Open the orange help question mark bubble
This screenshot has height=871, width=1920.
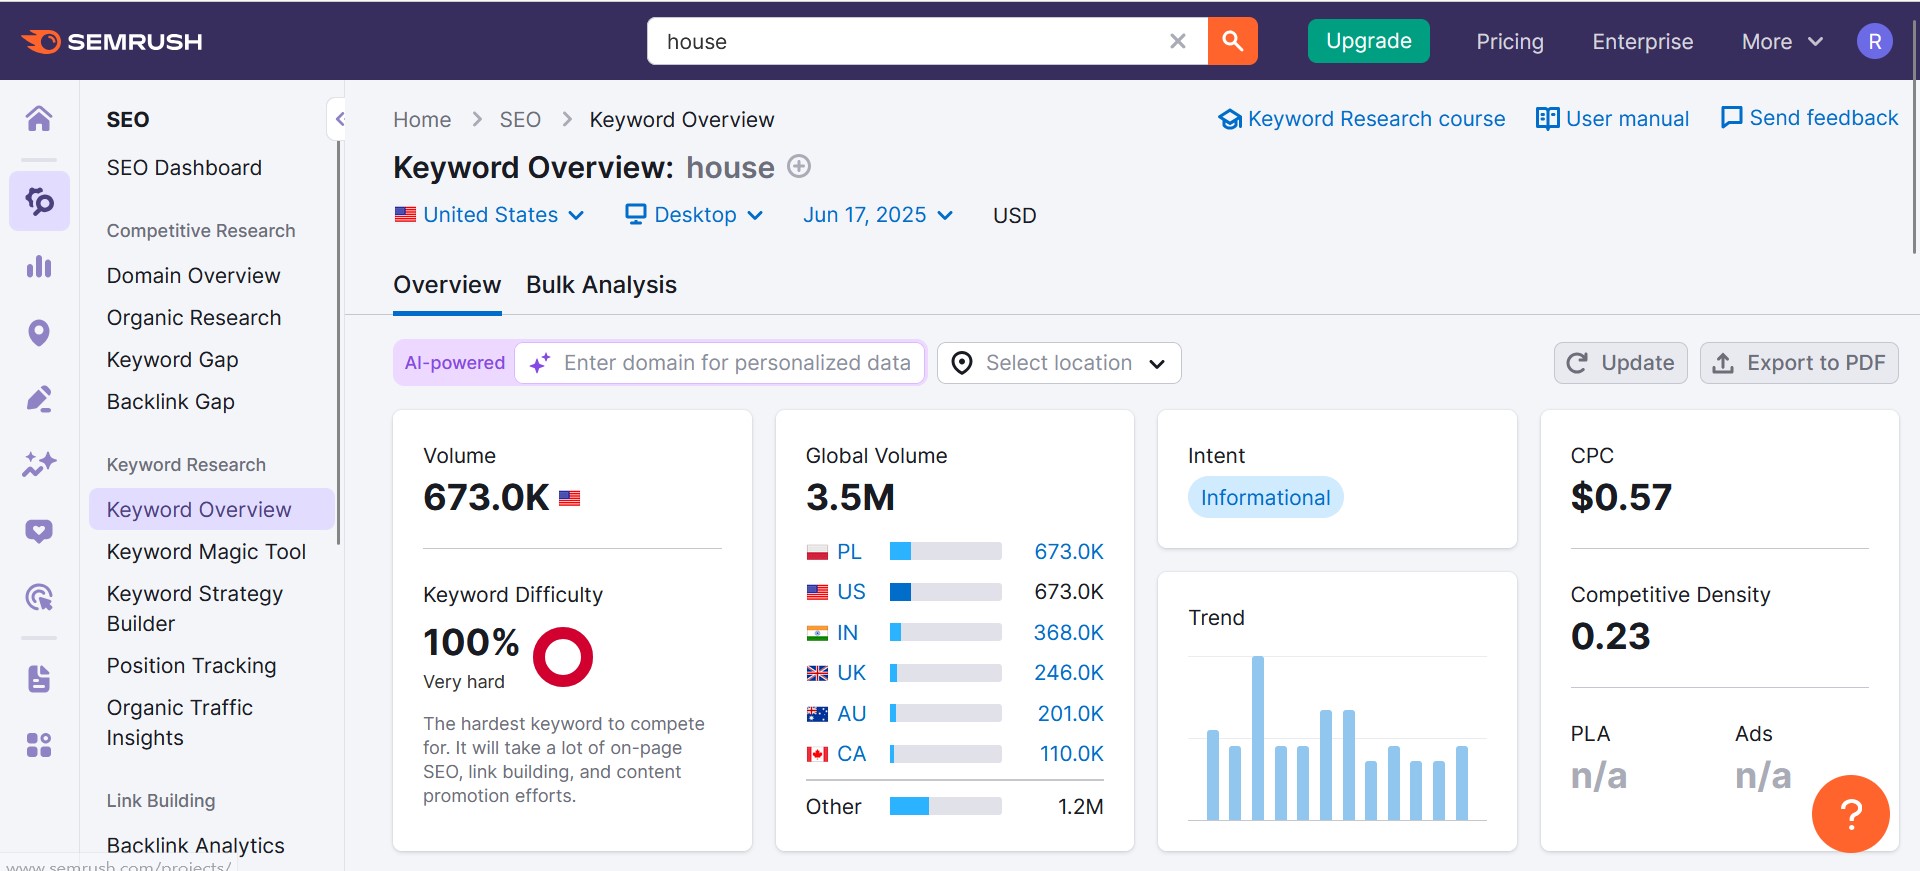tap(1850, 813)
